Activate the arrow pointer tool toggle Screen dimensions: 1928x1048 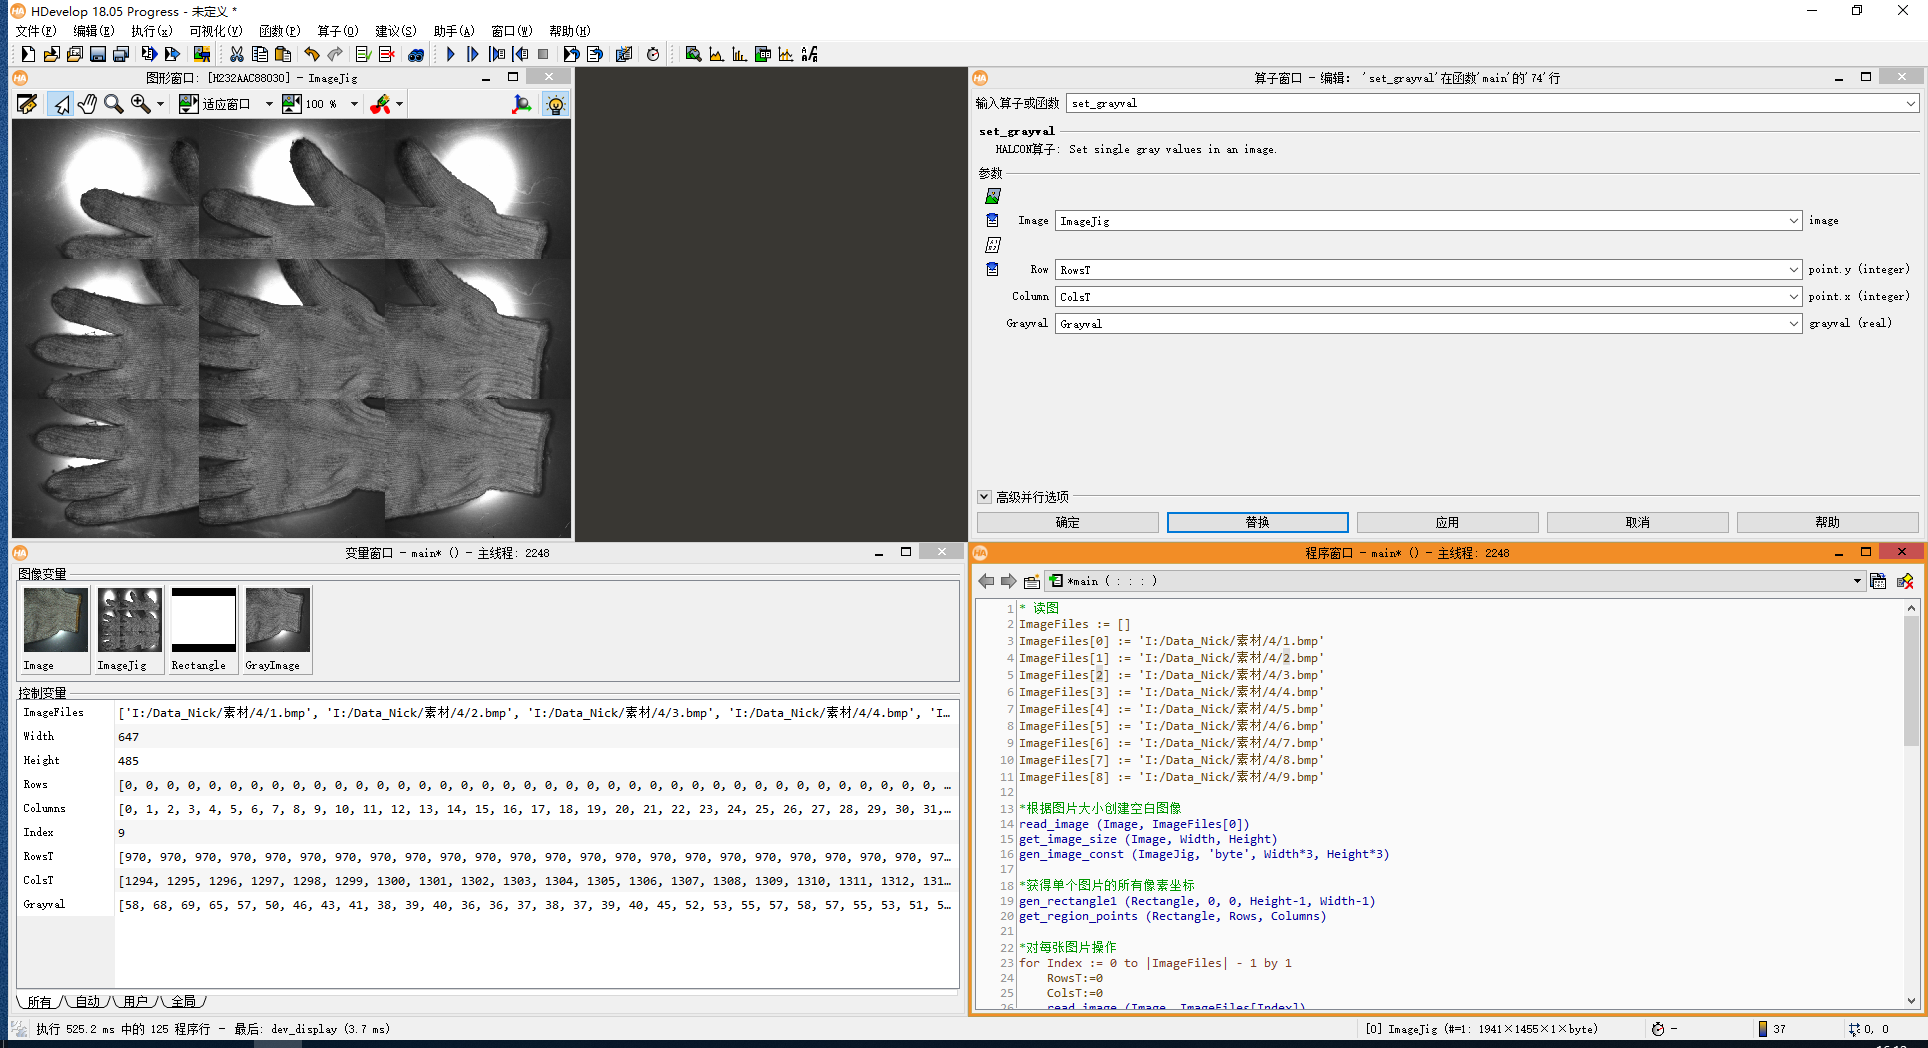click(61, 103)
